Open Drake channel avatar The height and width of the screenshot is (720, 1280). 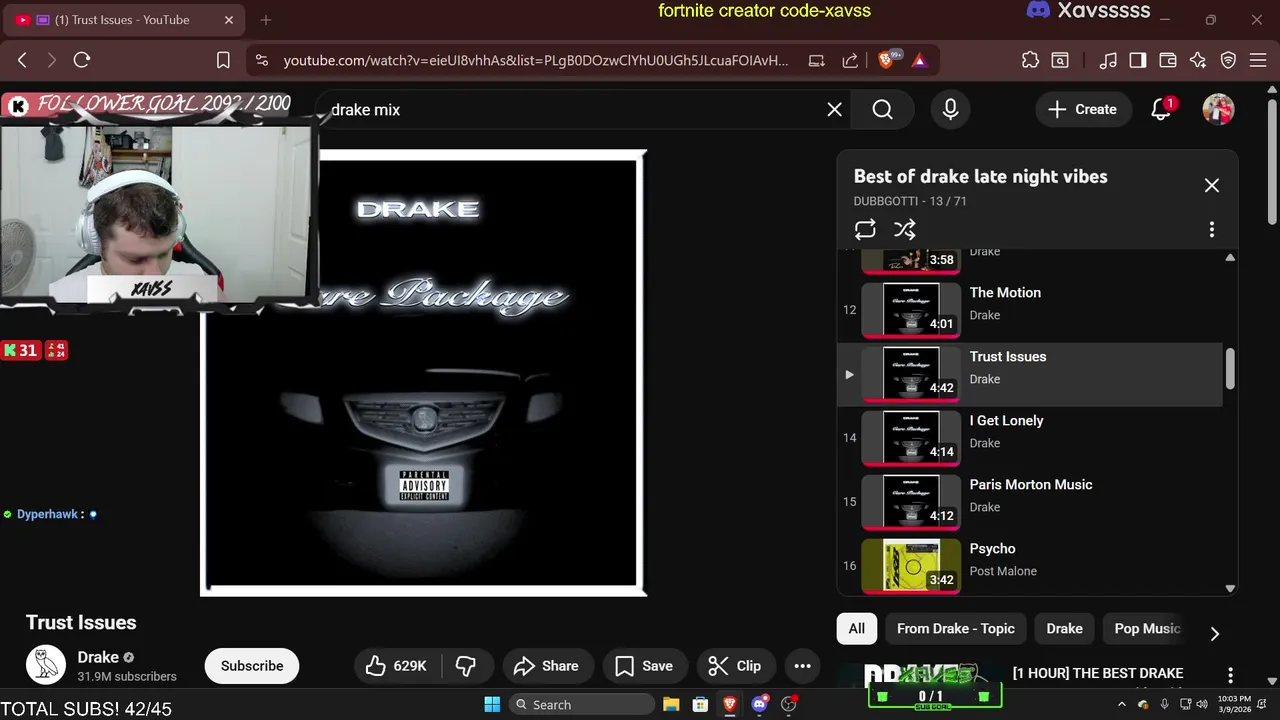pos(46,665)
